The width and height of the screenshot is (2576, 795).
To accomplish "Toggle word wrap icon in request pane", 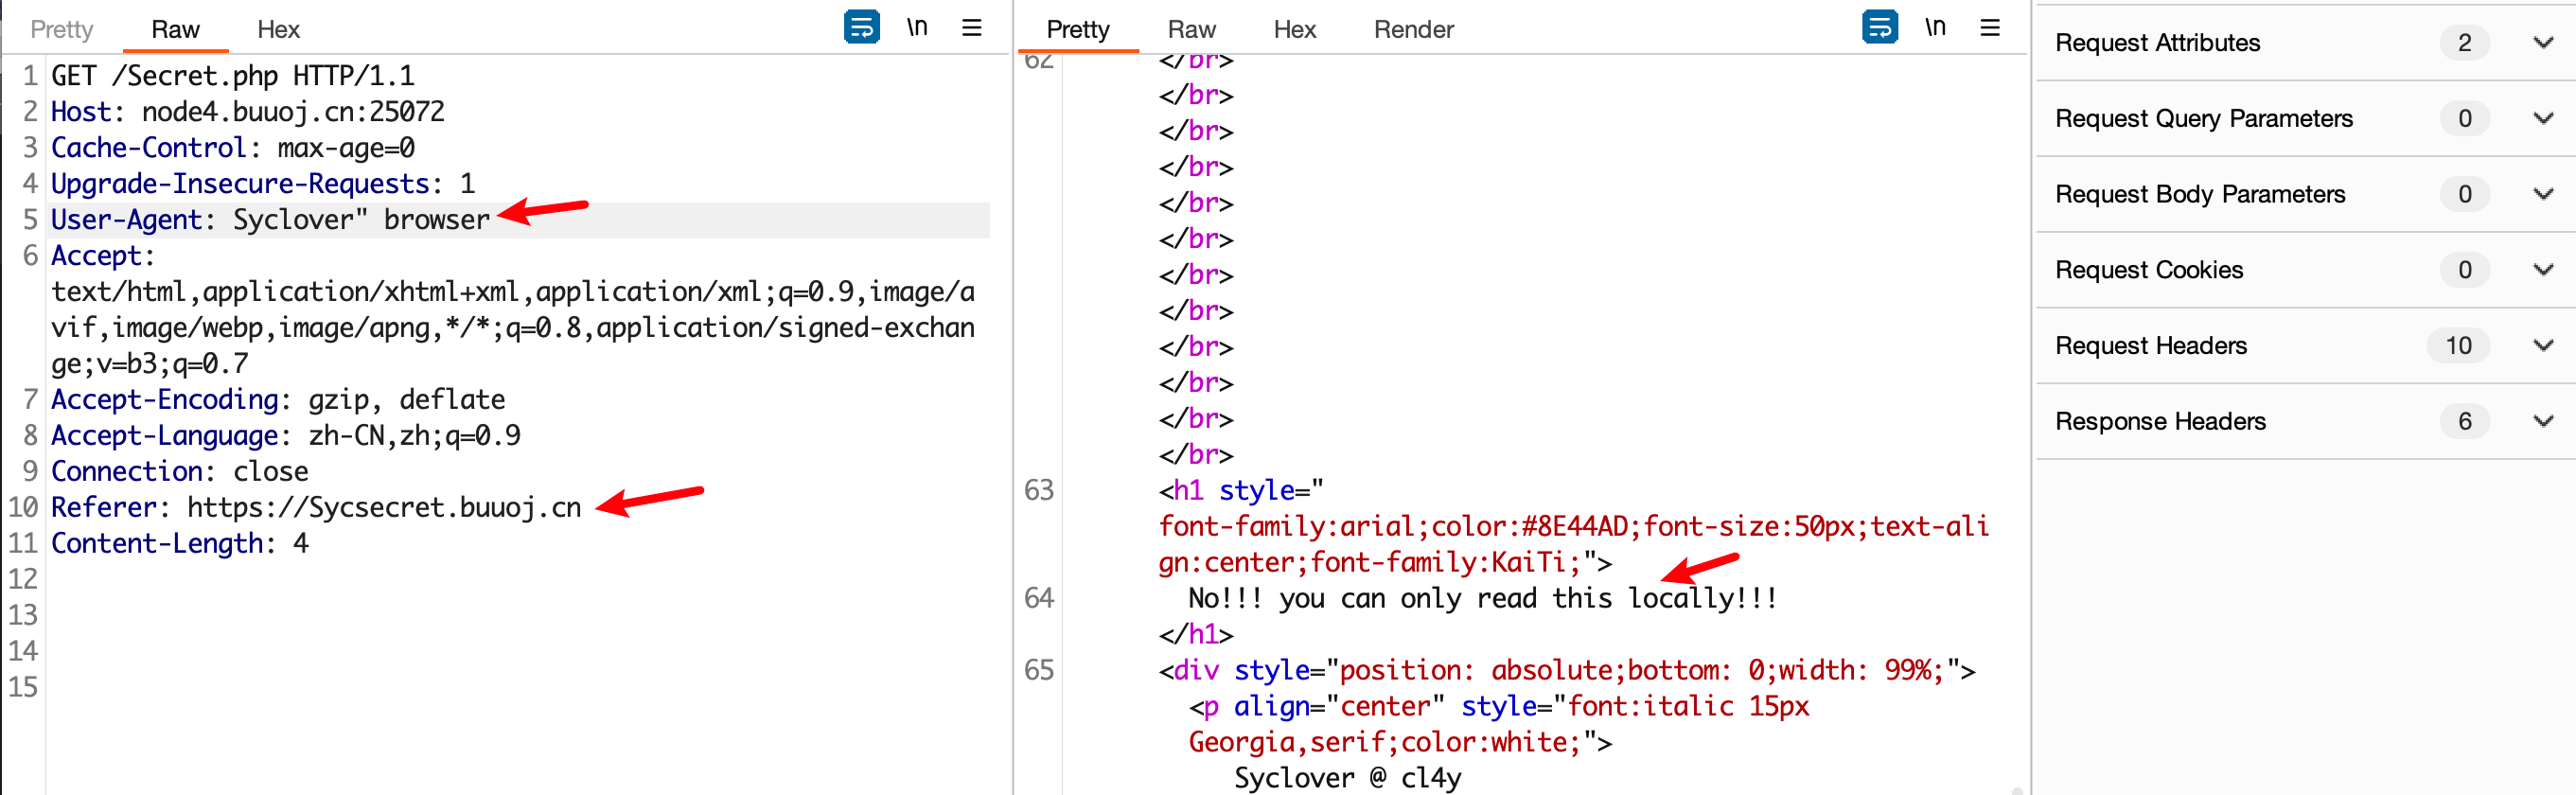I will click(x=861, y=27).
